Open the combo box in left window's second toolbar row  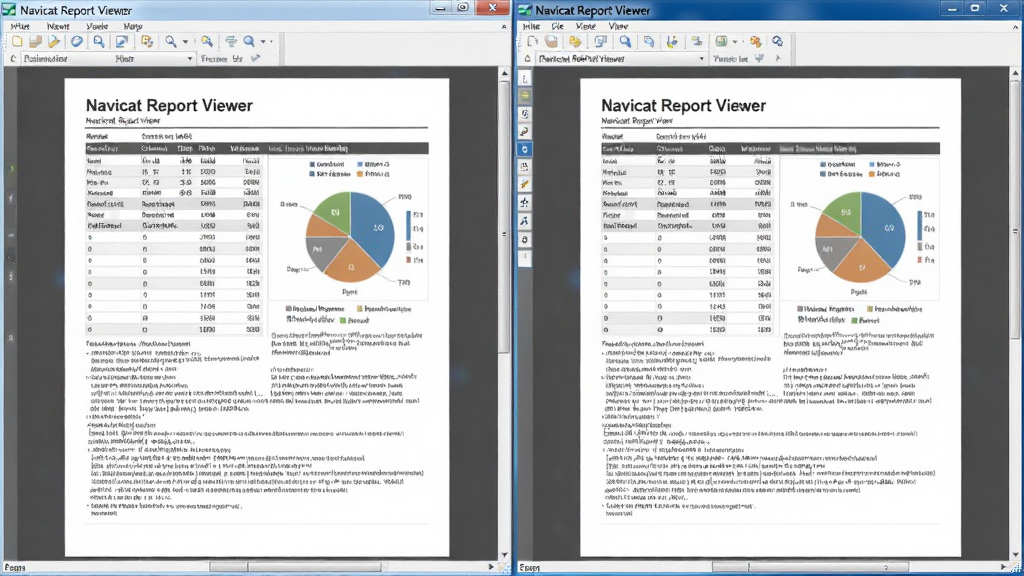coord(108,58)
